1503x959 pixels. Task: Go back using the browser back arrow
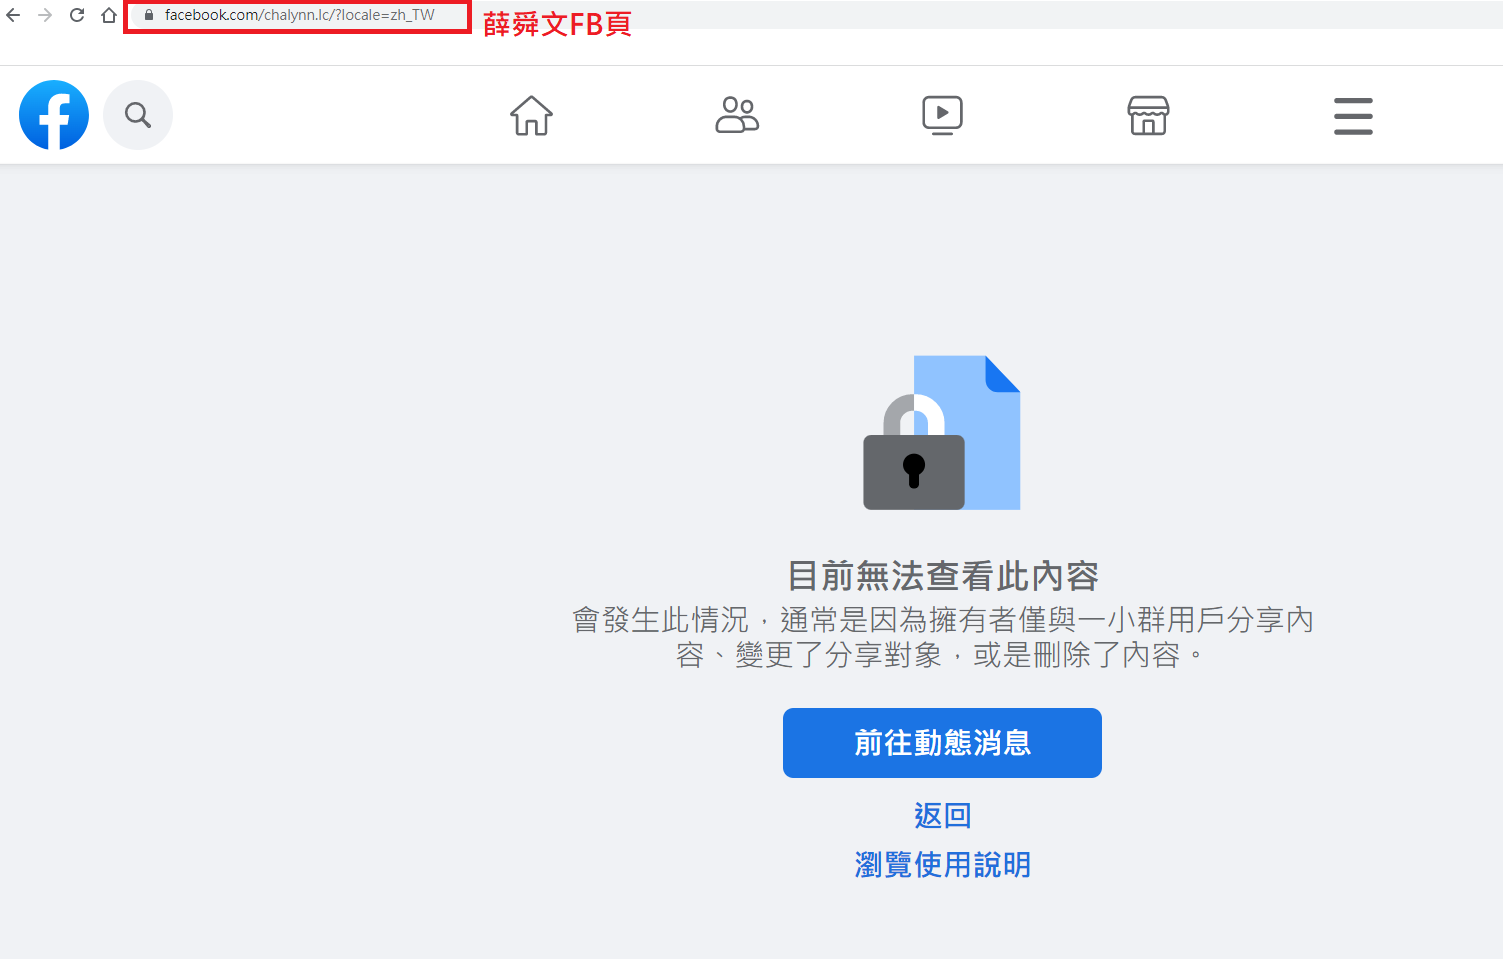(13, 15)
